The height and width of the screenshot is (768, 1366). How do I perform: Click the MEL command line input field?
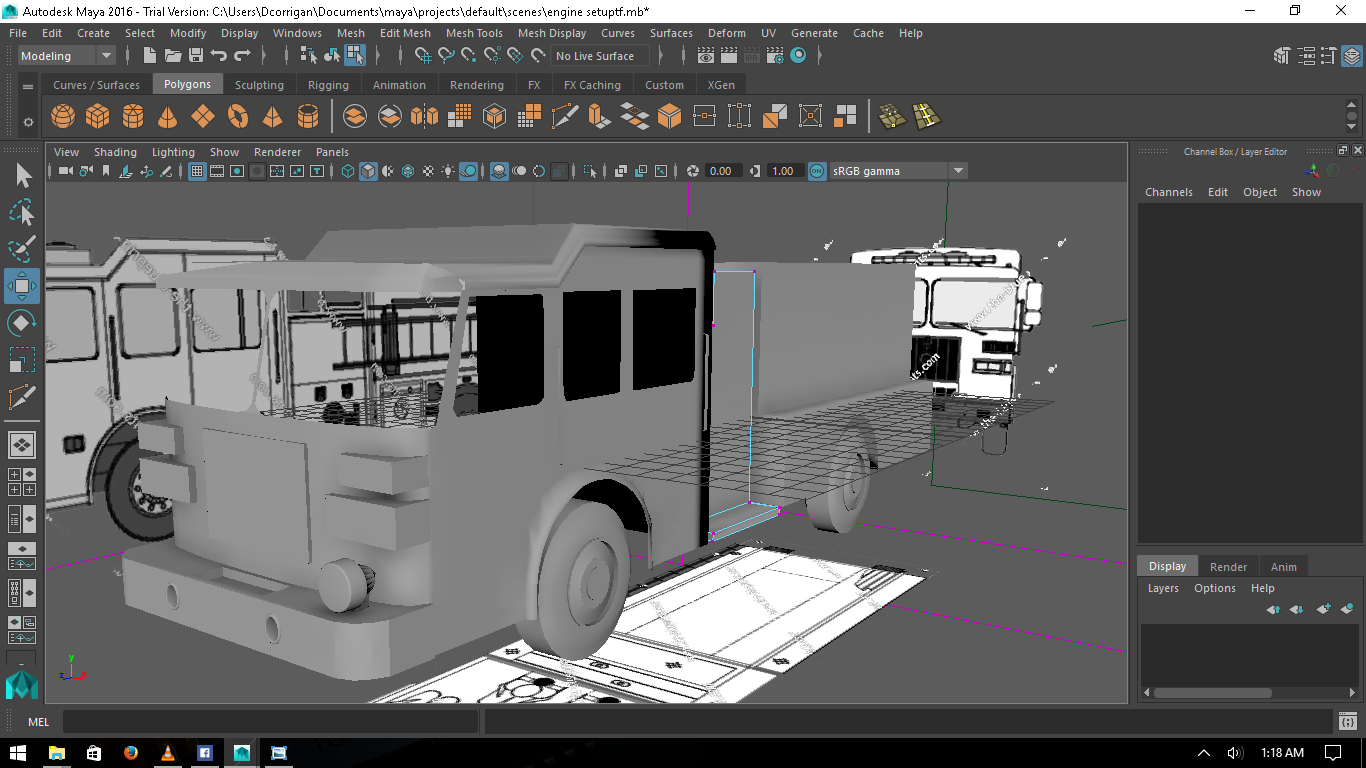click(270, 721)
